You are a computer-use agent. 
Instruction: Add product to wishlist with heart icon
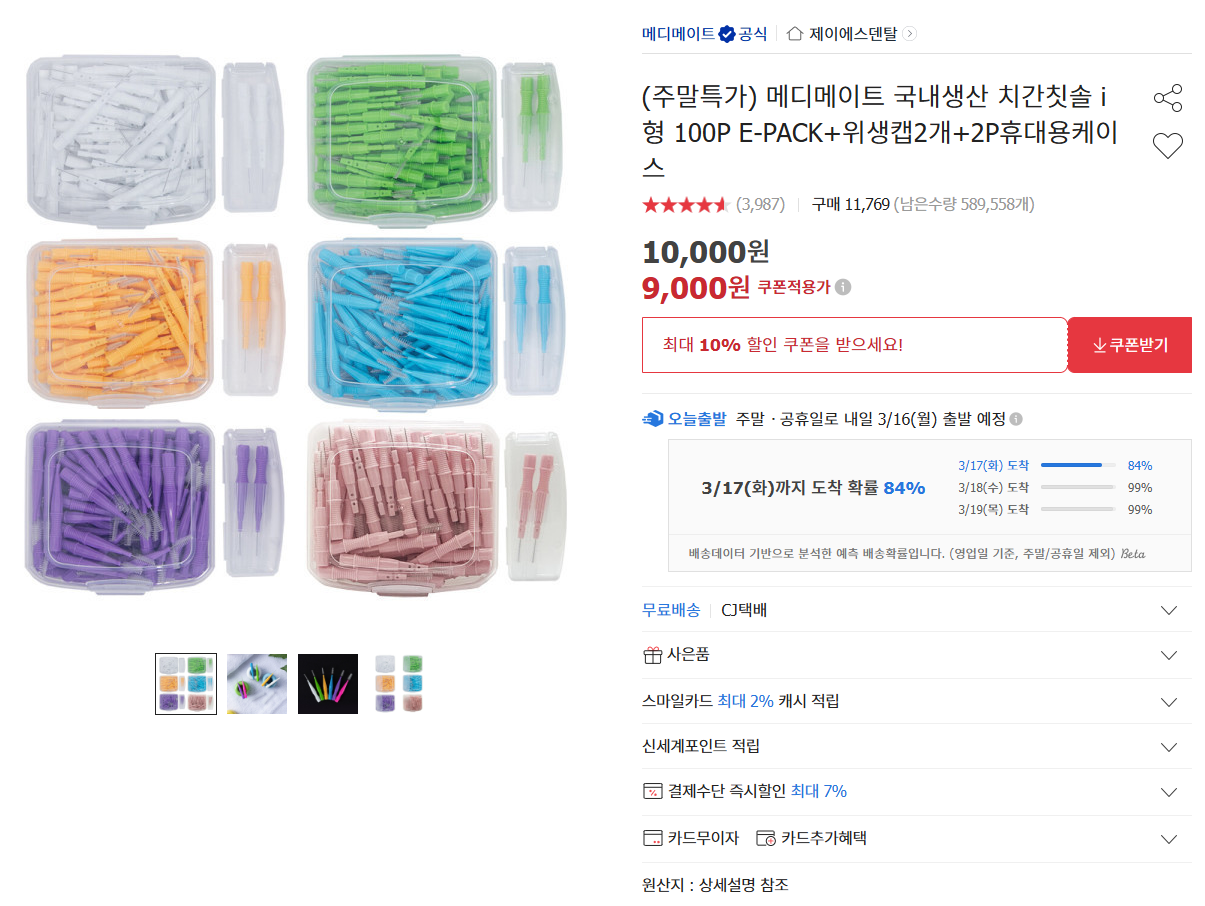(x=1167, y=146)
